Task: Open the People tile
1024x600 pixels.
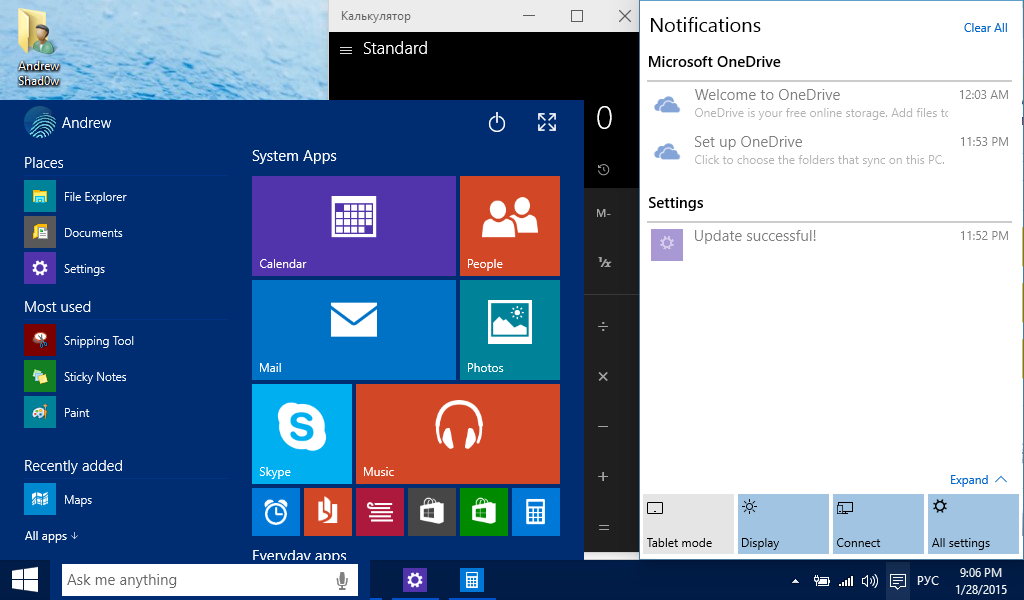Action: [x=509, y=226]
